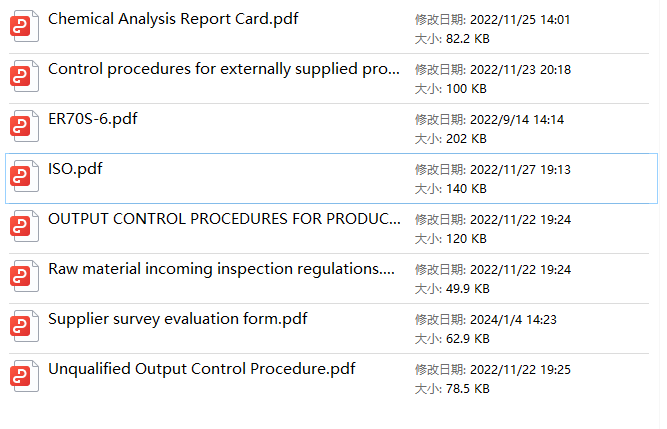
Task: Select Supplier survey evaluation form.pdf file name
Action: pos(178,319)
